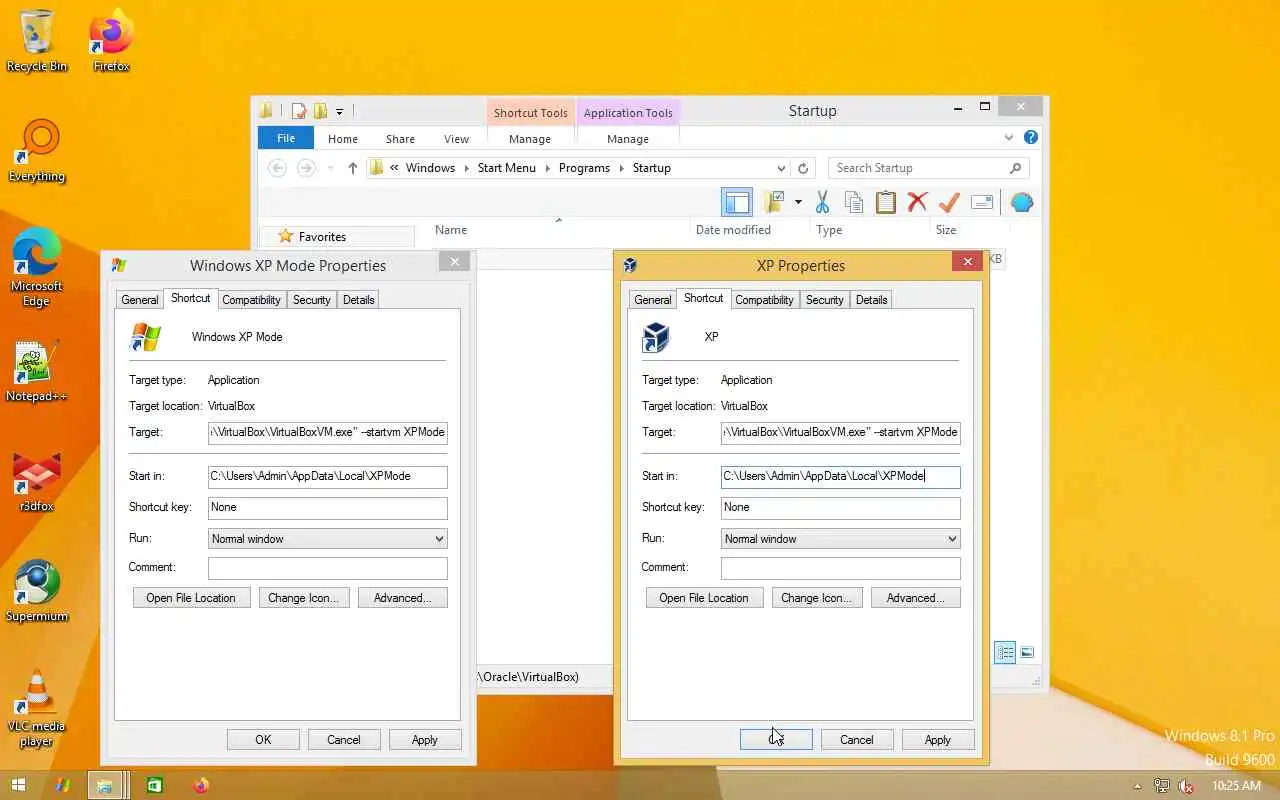Image resolution: width=1280 pixels, height=800 pixels.
Task: Open Run dropdown in XP Properties
Action: [840, 539]
